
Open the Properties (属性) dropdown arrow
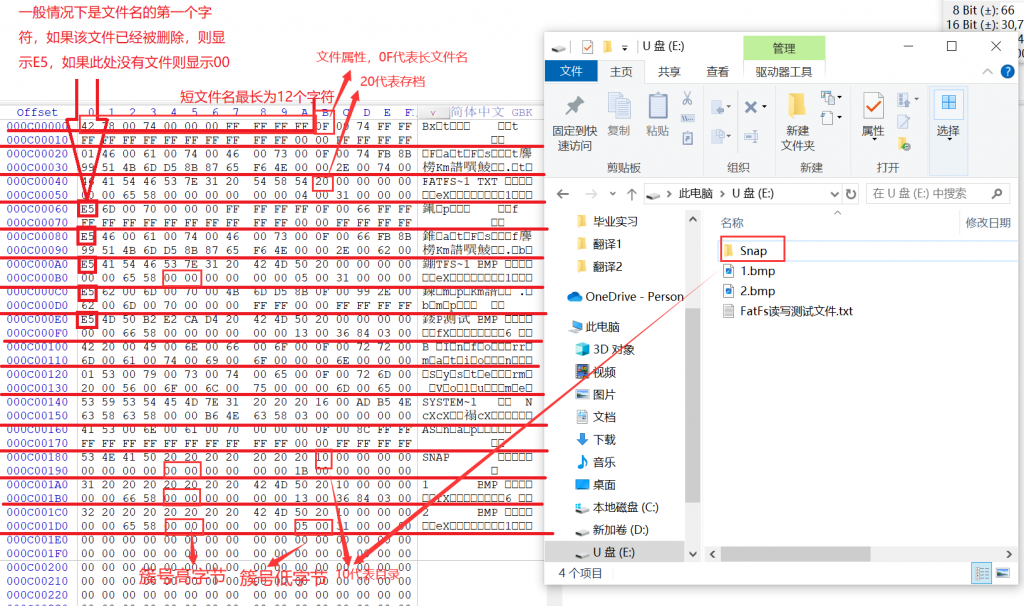click(873, 139)
